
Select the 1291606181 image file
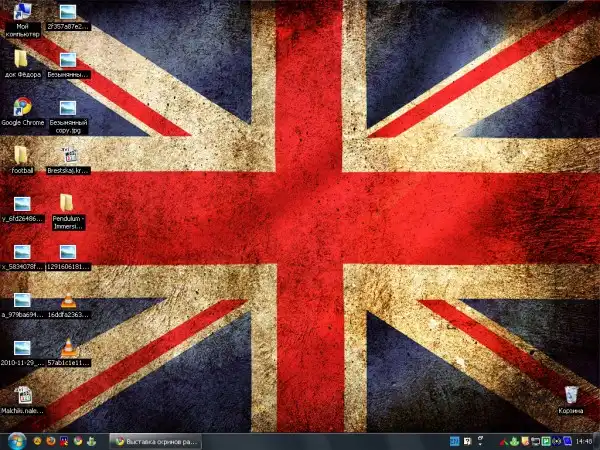click(x=68, y=252)
